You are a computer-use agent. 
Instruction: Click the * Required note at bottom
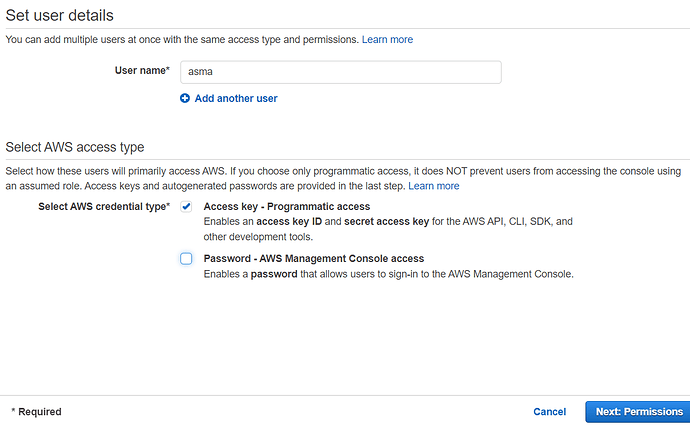[x=36, y=412]
